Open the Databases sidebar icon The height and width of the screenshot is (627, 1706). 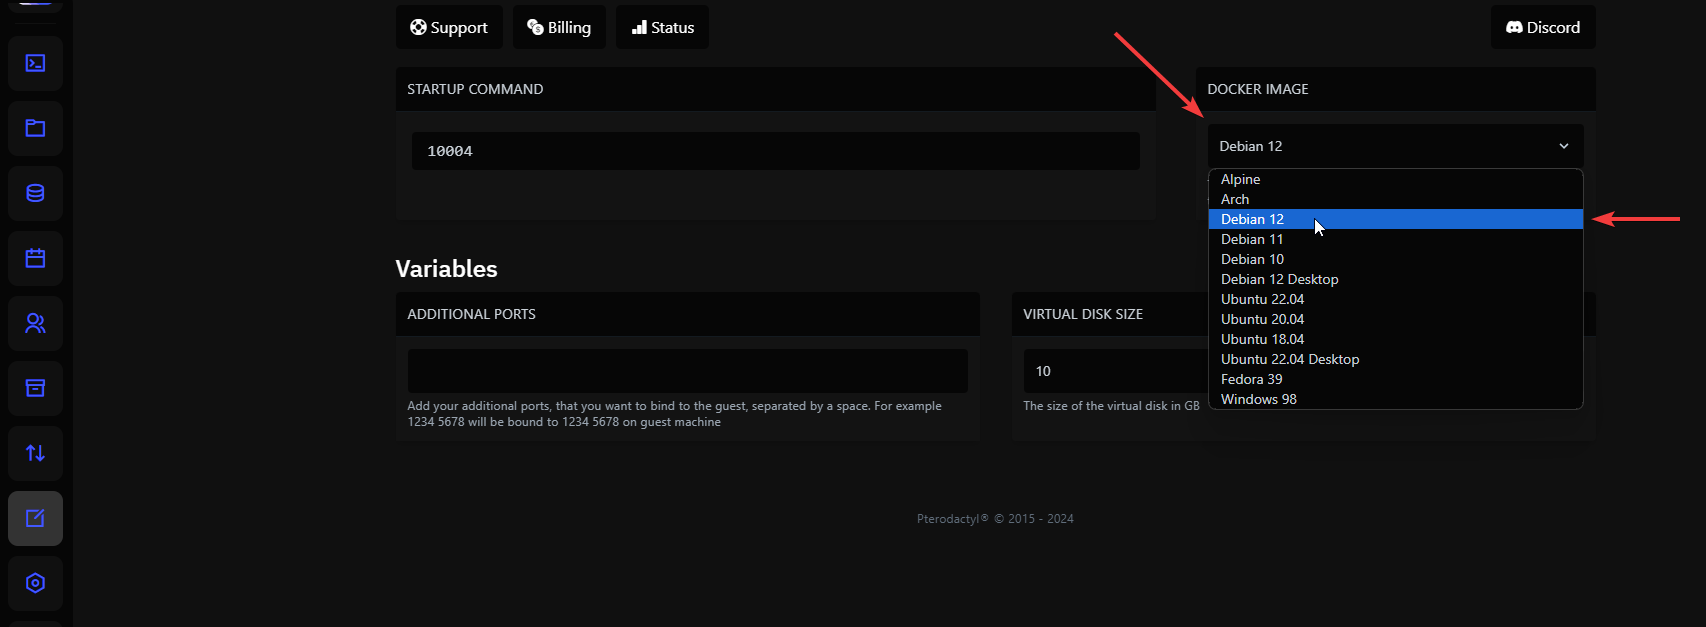[x=35, y=193]
